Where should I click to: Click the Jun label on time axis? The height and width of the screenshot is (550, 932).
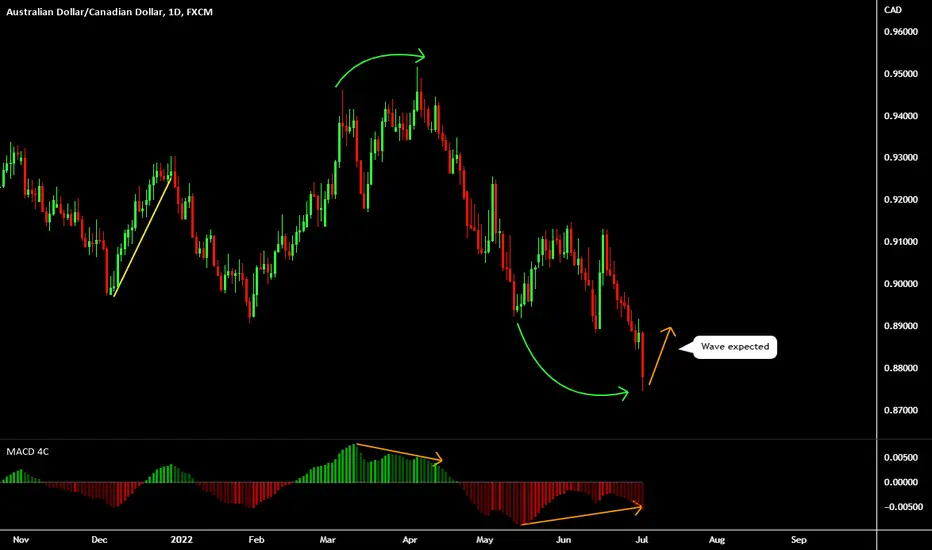[563, 540]
